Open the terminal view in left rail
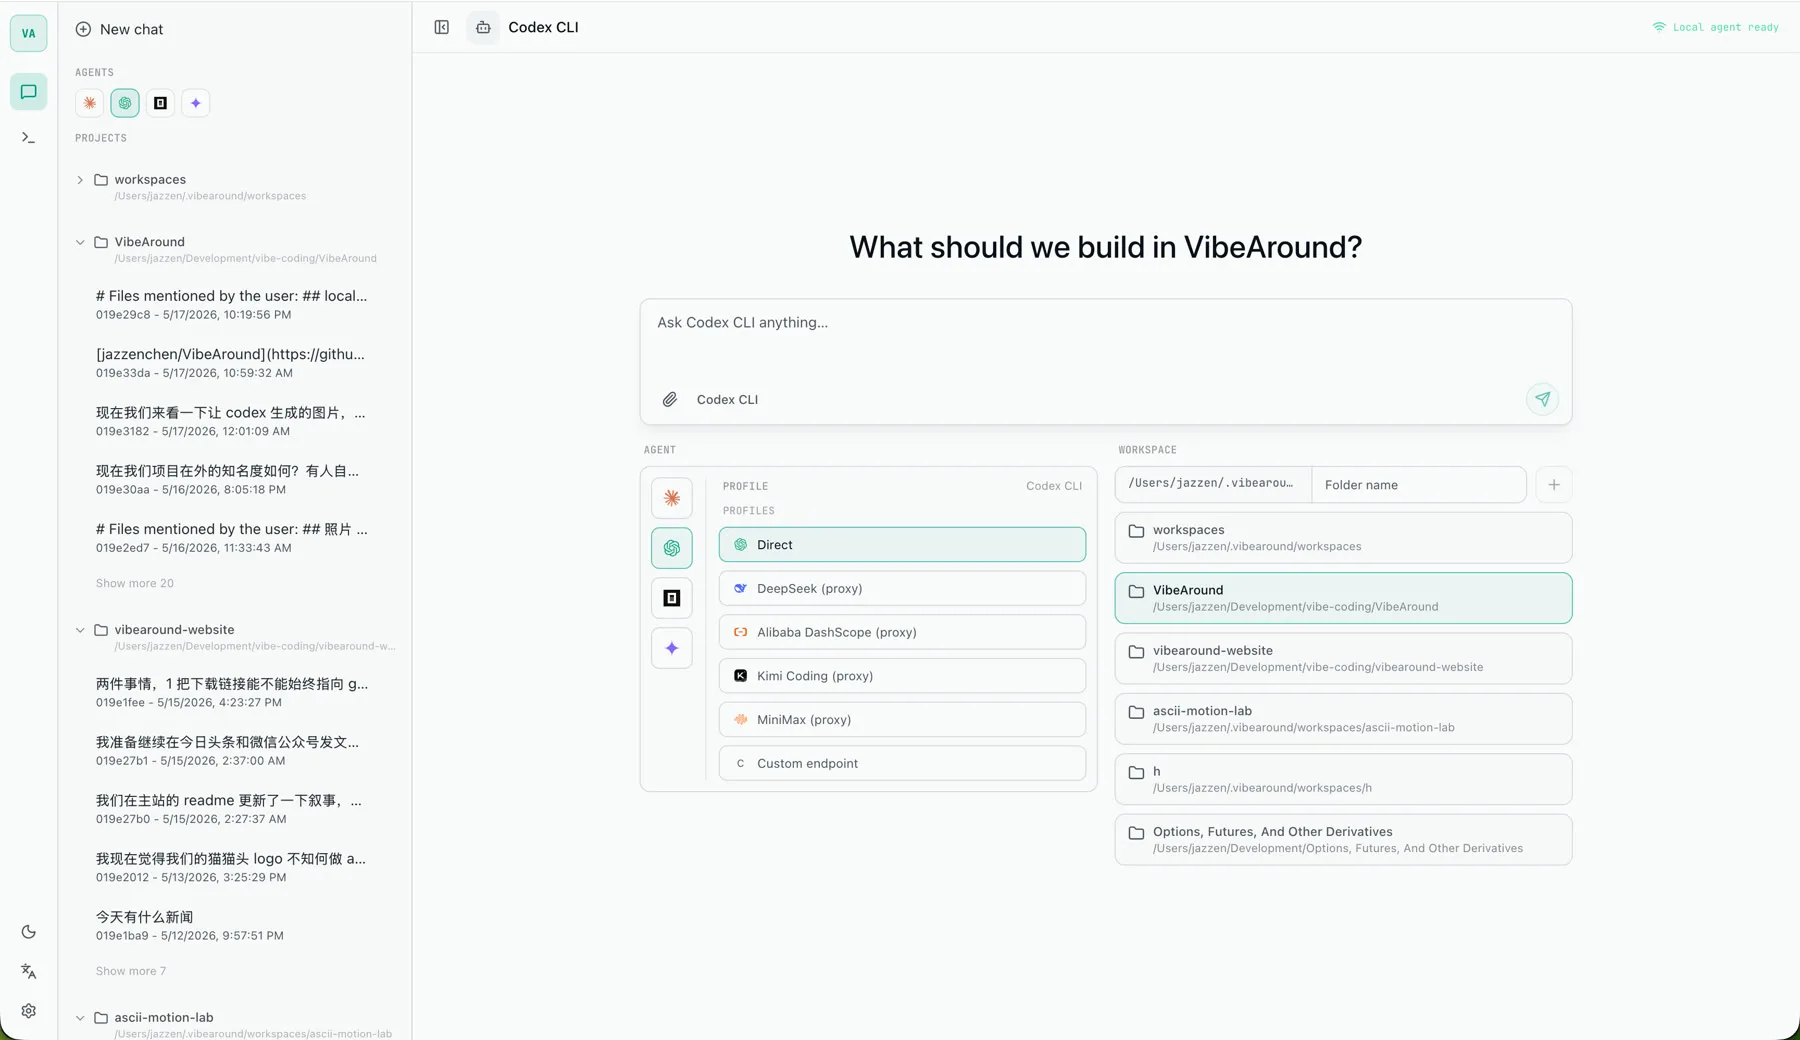 coord(28,138)
